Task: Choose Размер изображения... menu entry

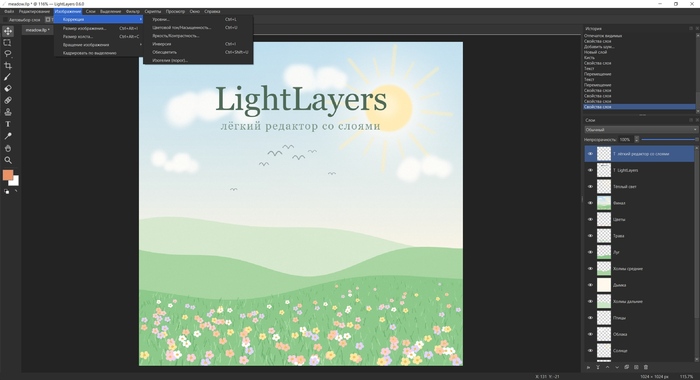Action: click(99, 28)
